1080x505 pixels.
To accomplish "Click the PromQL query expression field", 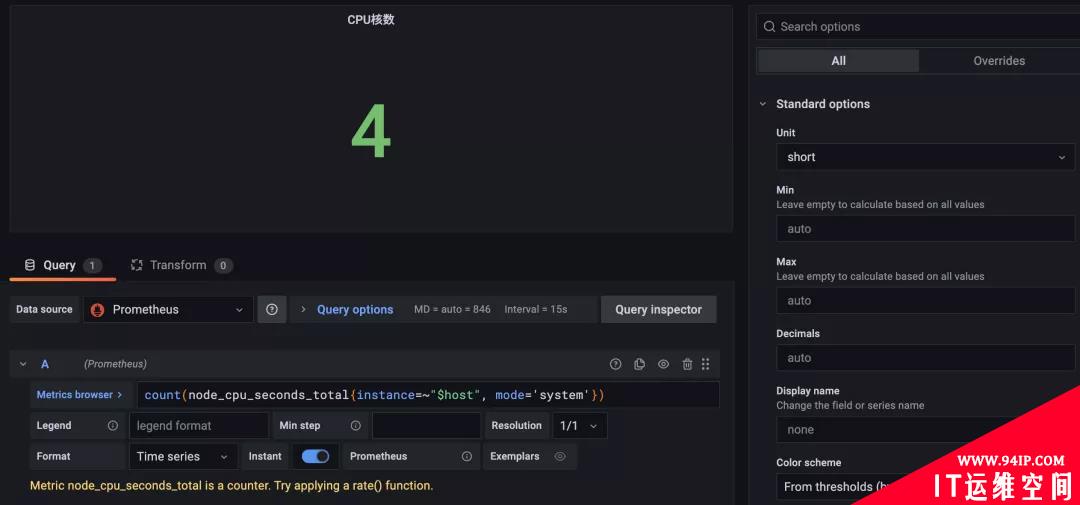I will coord(428,395).
